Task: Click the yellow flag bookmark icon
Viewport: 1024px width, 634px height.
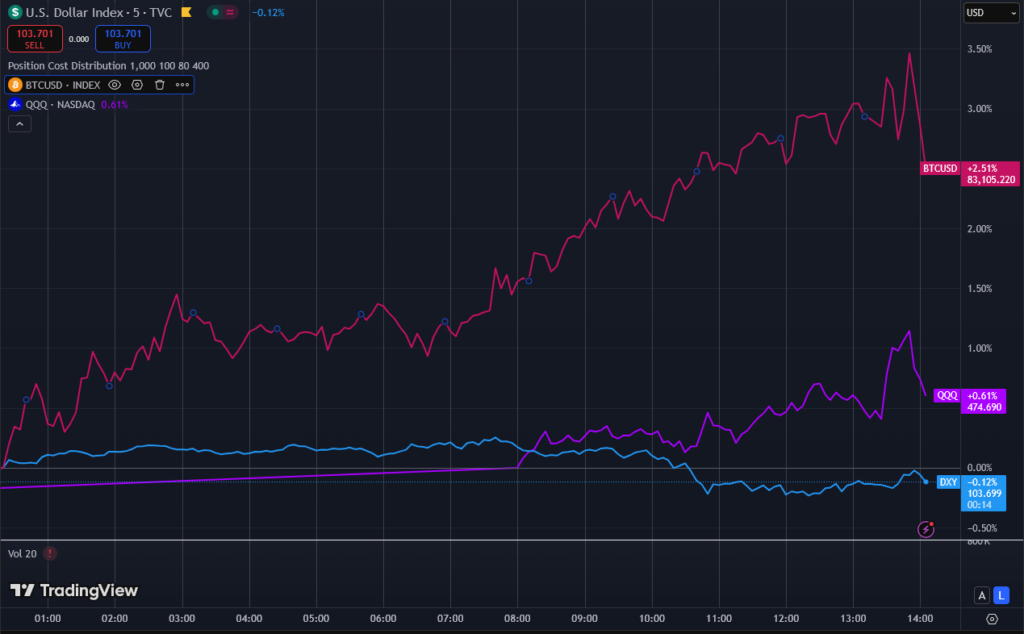Action: click(x=186, y=11)
